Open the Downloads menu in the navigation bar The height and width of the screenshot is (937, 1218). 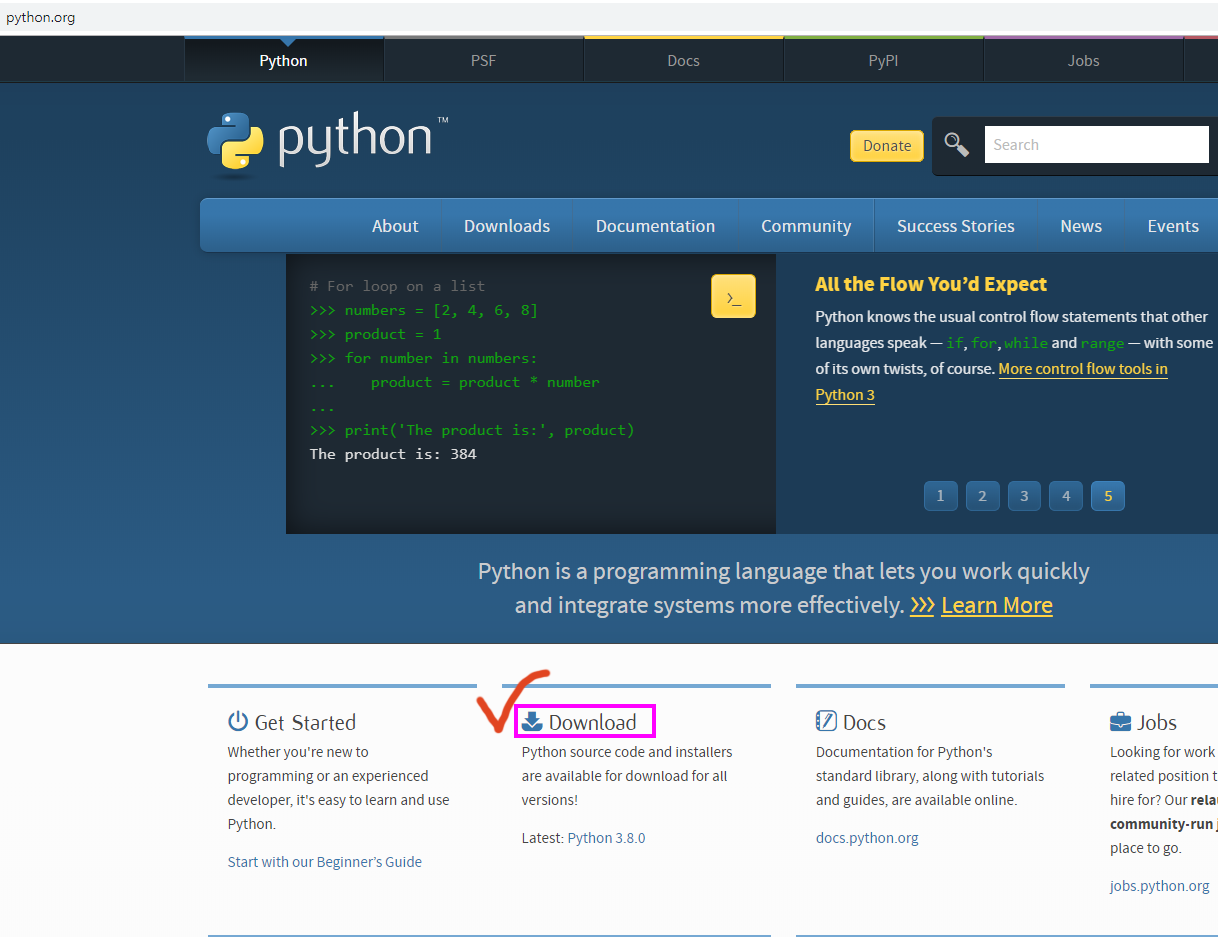(507, 226)
